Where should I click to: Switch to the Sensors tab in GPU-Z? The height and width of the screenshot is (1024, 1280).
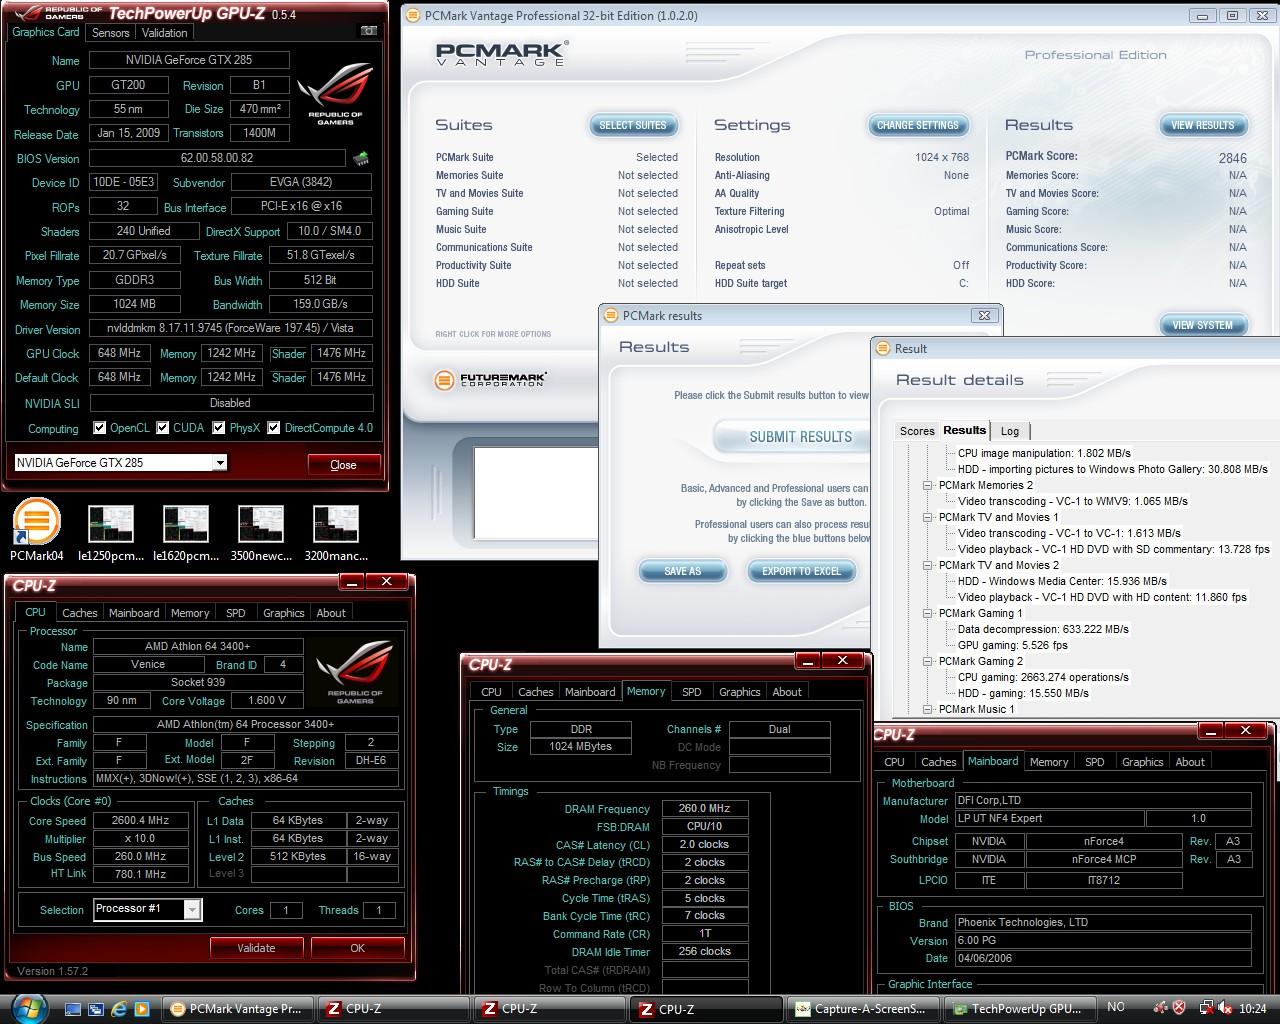pos(111,32)
